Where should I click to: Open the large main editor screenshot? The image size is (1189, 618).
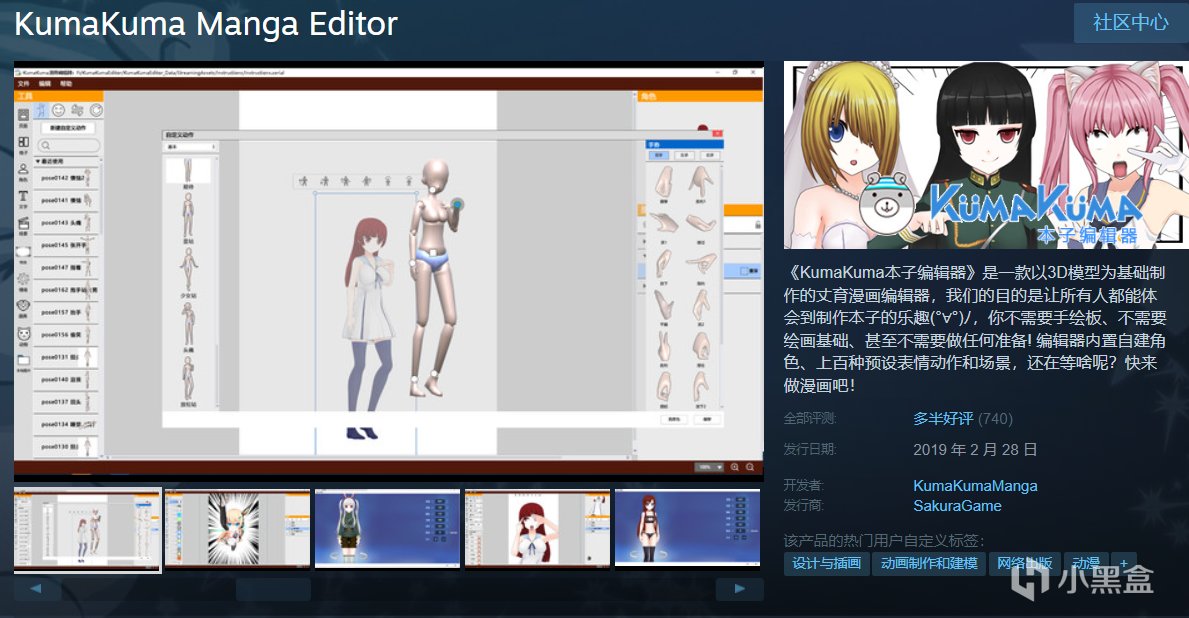click(389, 271)
